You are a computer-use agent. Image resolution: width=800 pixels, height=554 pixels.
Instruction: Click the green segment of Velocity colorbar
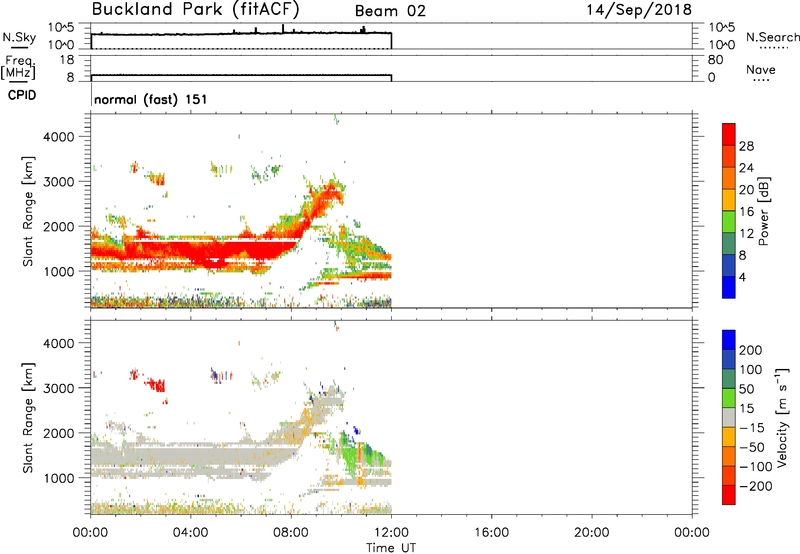[729, 398]
